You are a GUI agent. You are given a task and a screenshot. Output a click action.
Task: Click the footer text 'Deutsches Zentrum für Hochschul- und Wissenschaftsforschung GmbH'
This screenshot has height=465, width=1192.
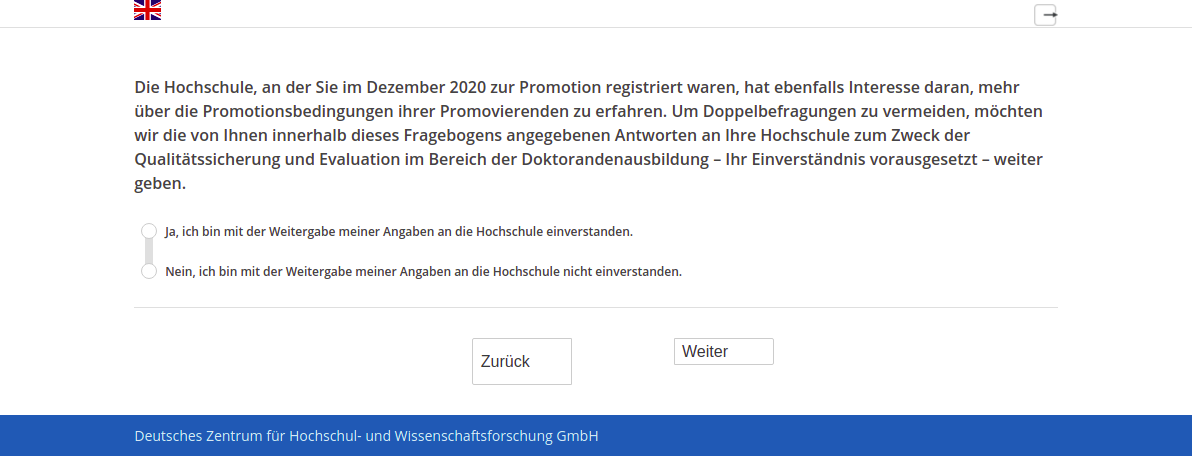click(366, 436)
